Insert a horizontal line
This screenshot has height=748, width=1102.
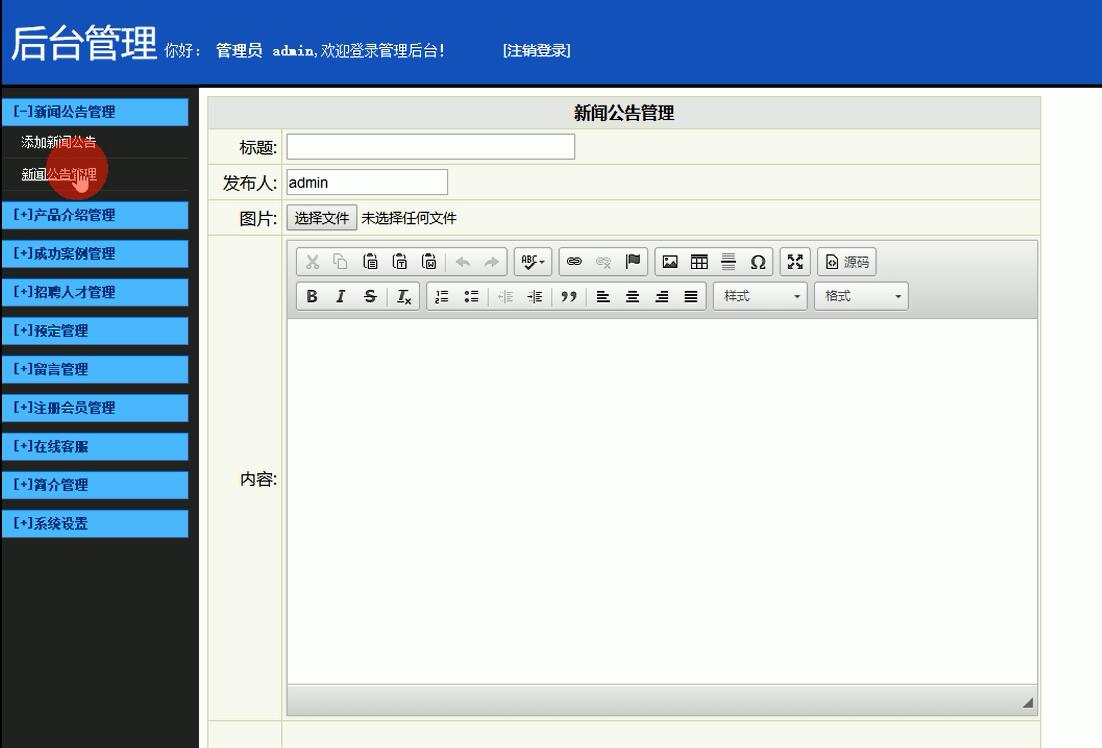pos(729,262)
